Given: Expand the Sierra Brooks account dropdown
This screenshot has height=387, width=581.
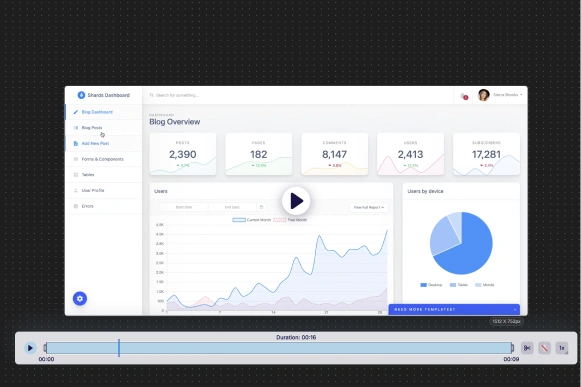Looking at the screenshot, I should click(508, 95).
